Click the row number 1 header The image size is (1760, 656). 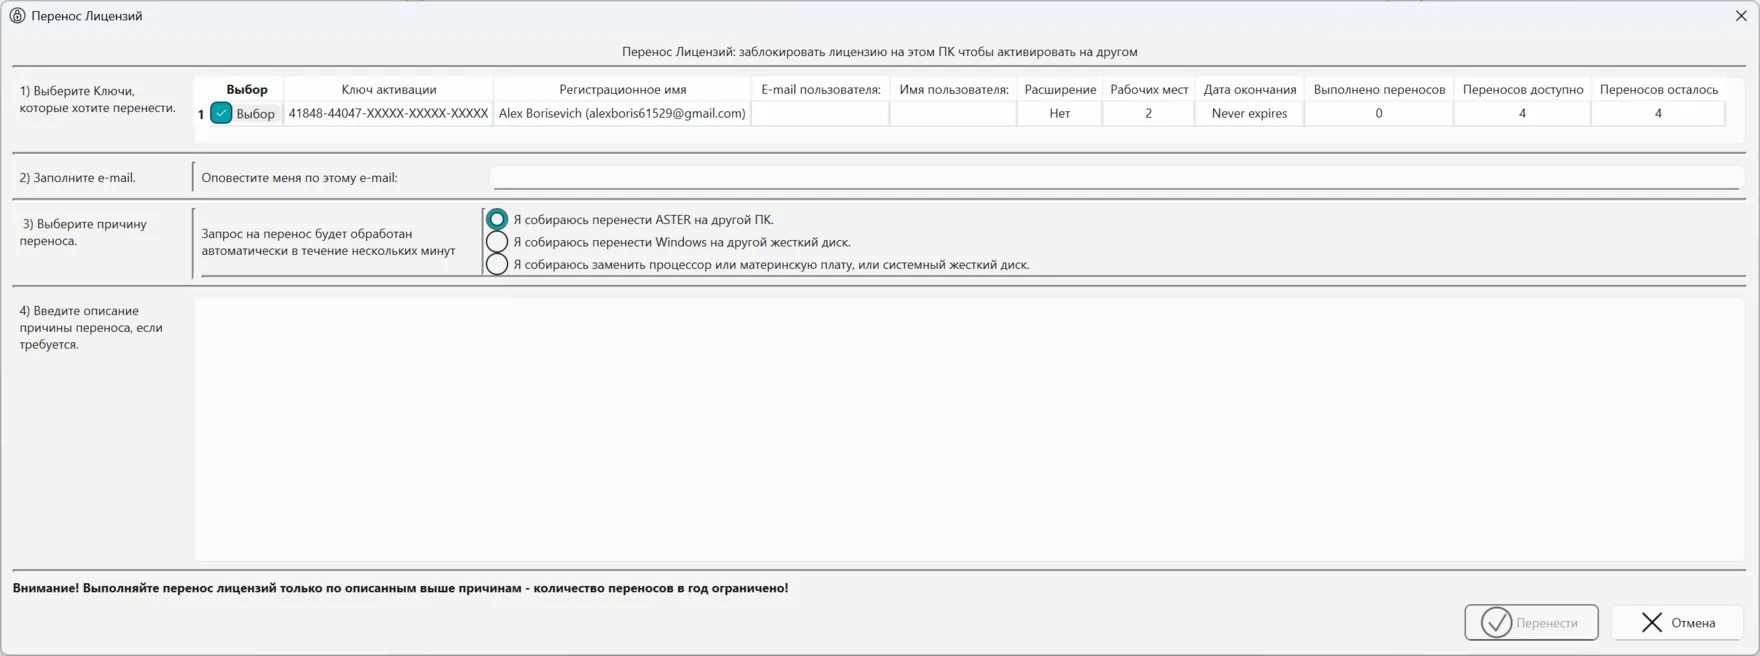[x=201, y=114]
